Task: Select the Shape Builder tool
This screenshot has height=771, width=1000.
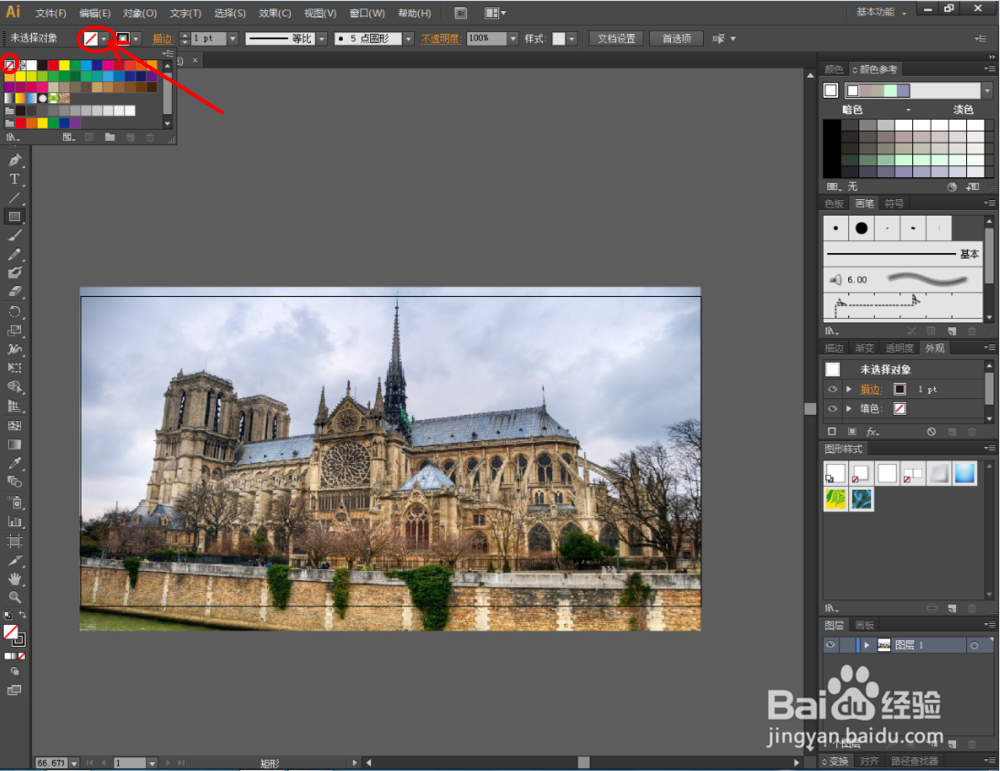Action: [14, 387]
